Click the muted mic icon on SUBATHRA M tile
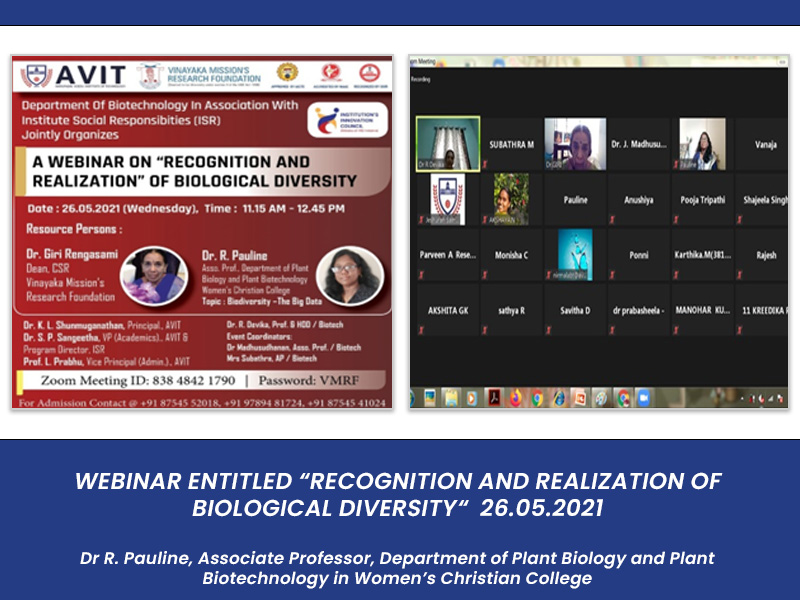The height and width of the screenshot is (600, 800). [x=487, y=166]
